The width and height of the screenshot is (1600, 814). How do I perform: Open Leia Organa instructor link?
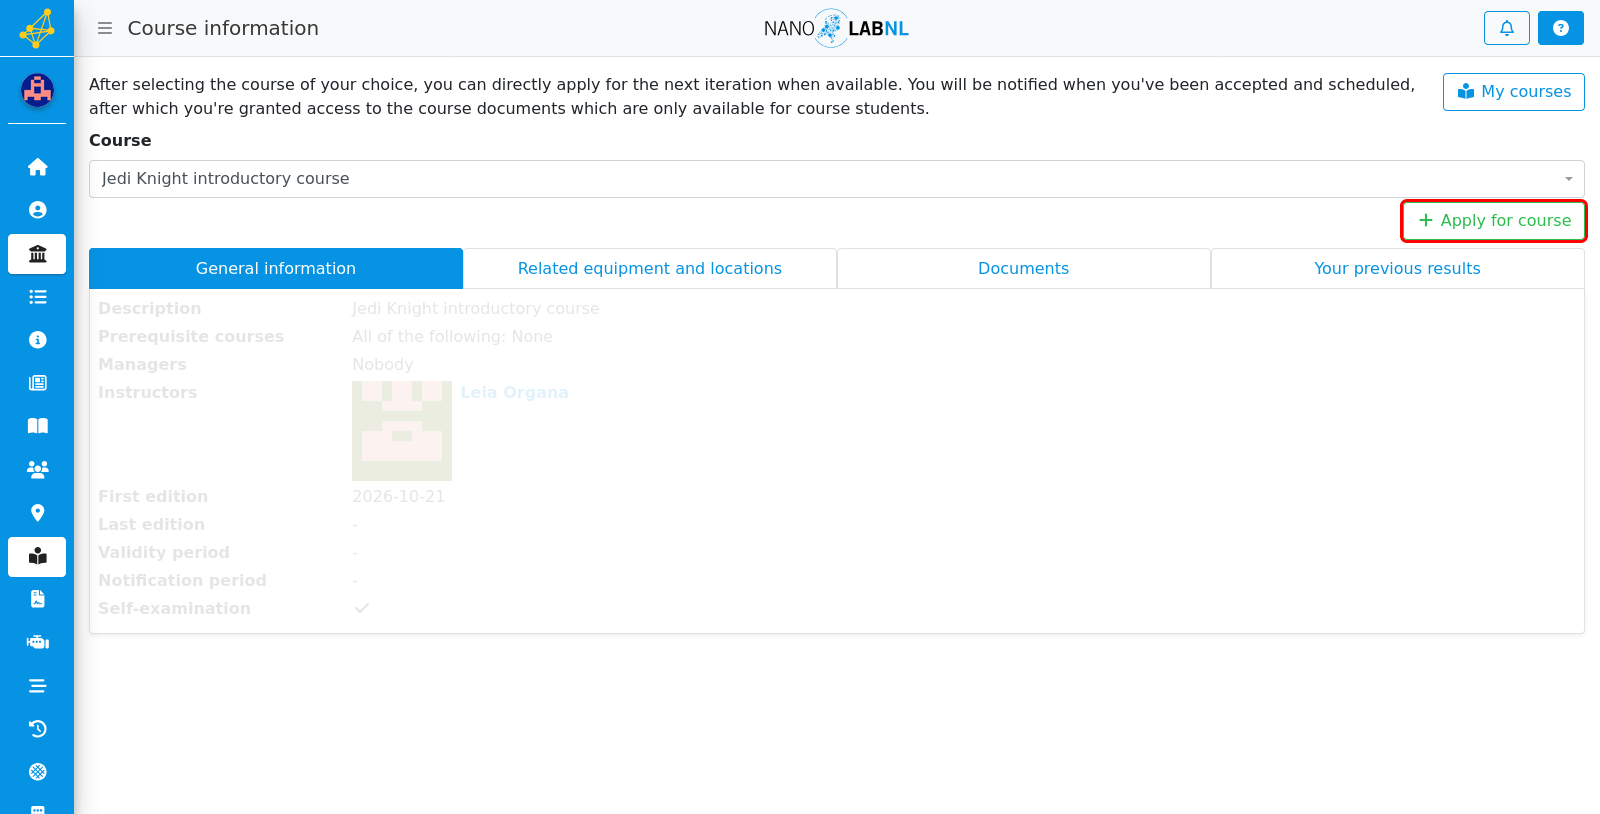pos(514,392)
